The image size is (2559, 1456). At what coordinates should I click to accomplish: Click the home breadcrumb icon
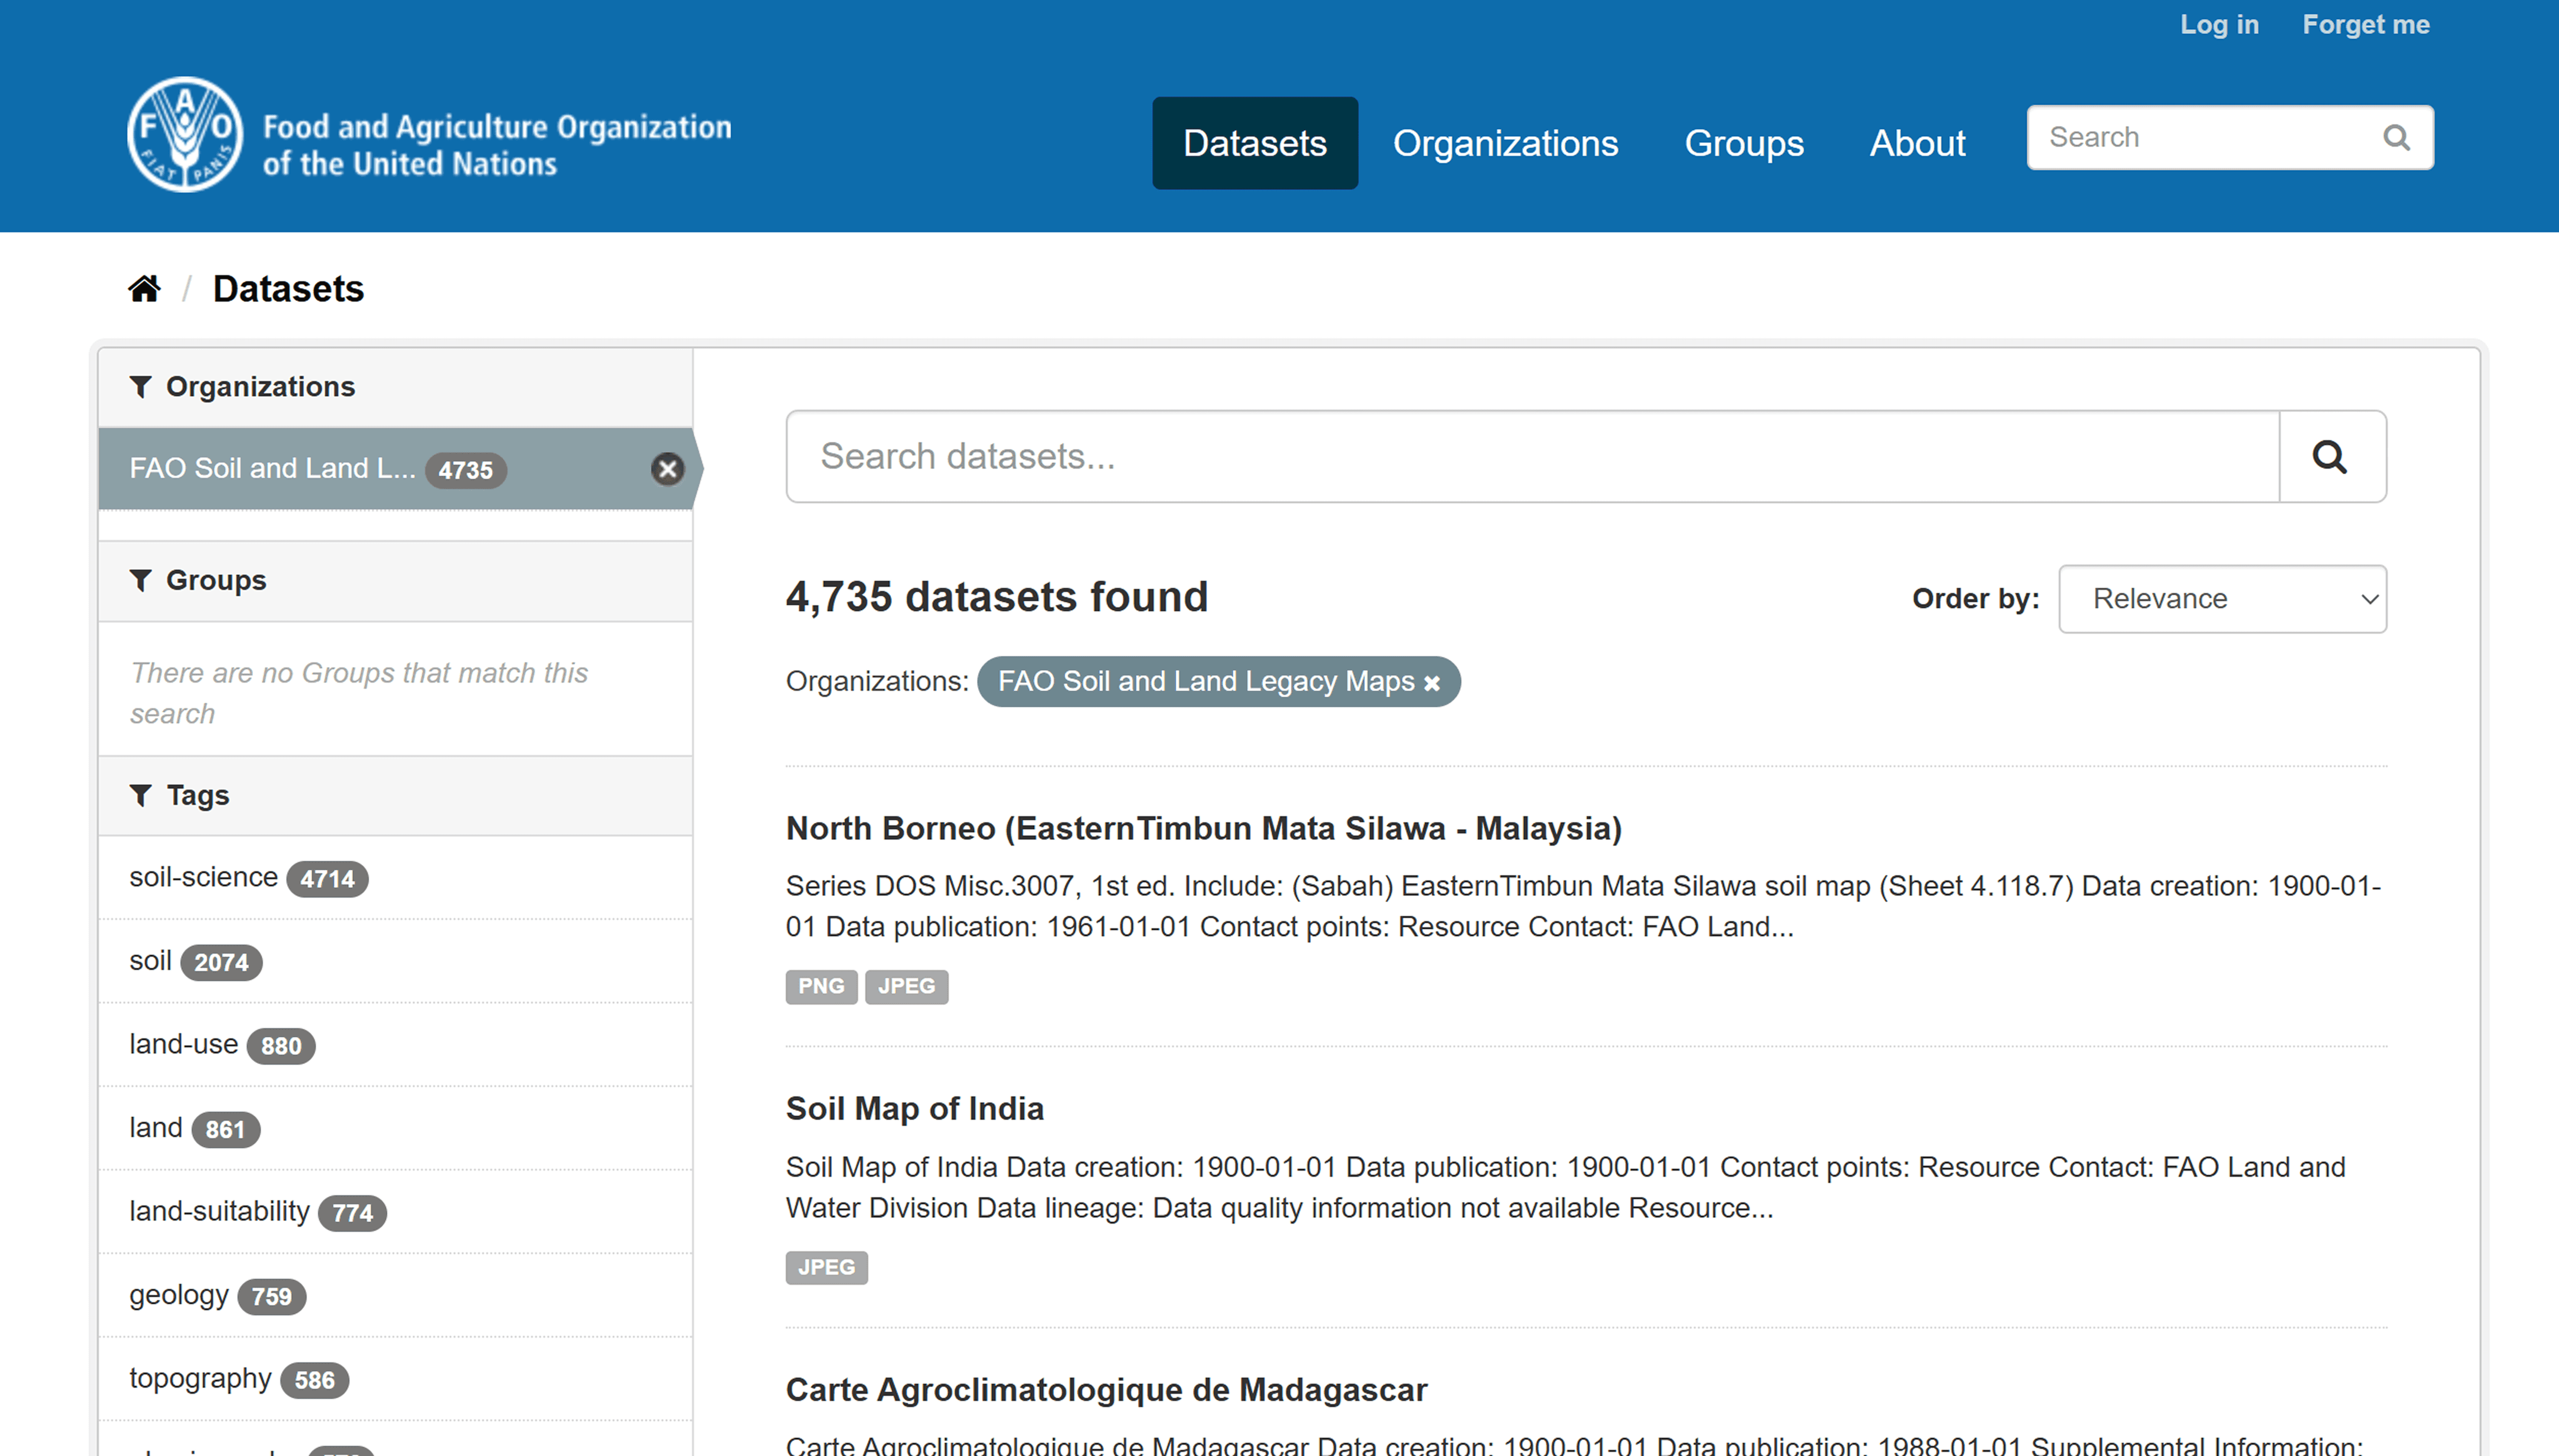(144, 289)
